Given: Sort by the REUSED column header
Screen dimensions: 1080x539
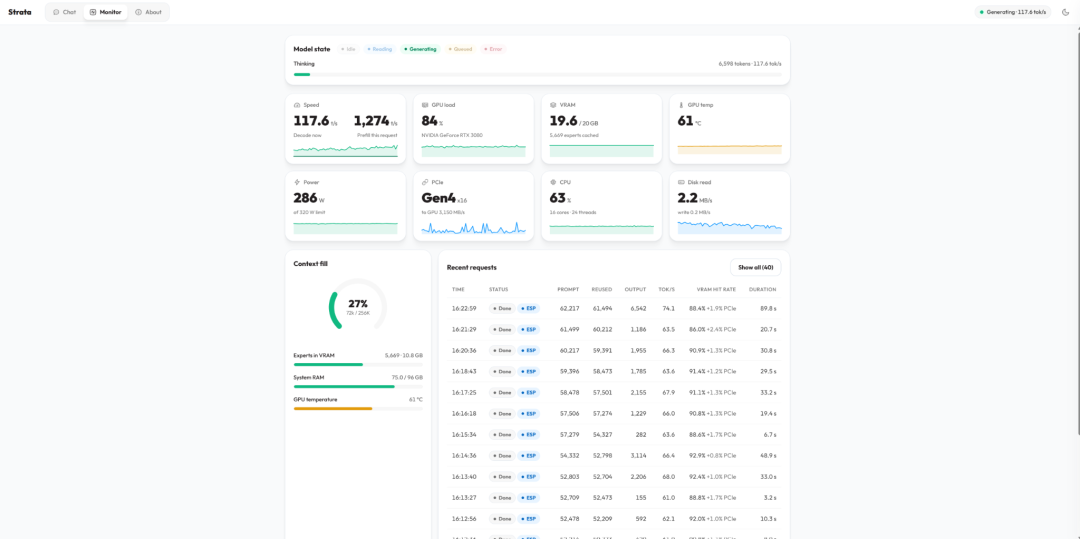Looking at the screenshot, I should pyautogui.click(x=602, y=290).
